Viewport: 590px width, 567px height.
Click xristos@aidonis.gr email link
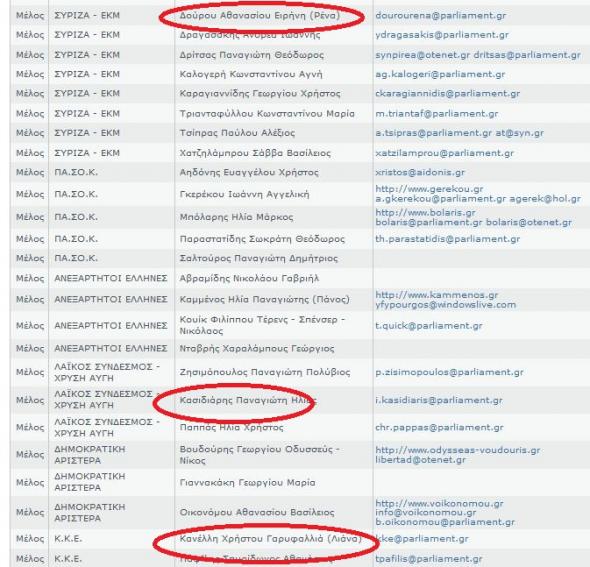click(420, 172)
